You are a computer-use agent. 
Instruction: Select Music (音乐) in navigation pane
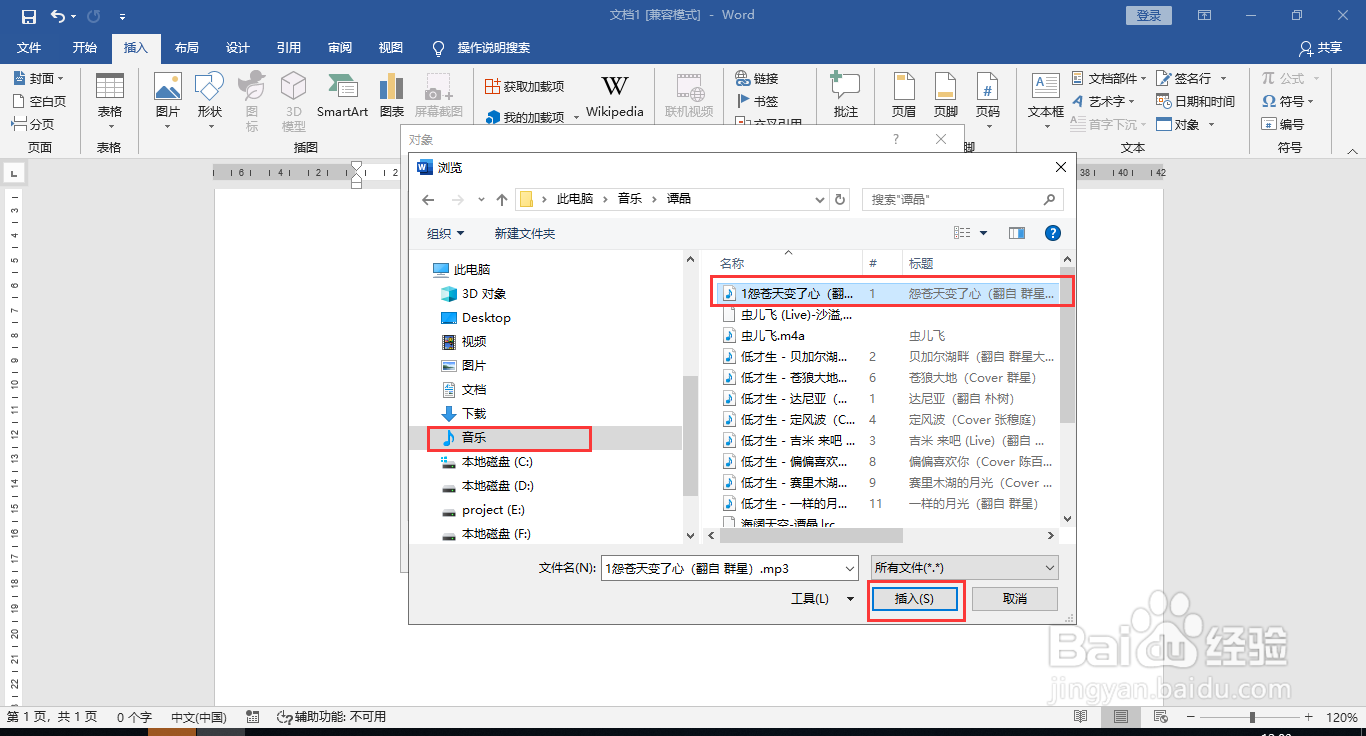[474, 438]
